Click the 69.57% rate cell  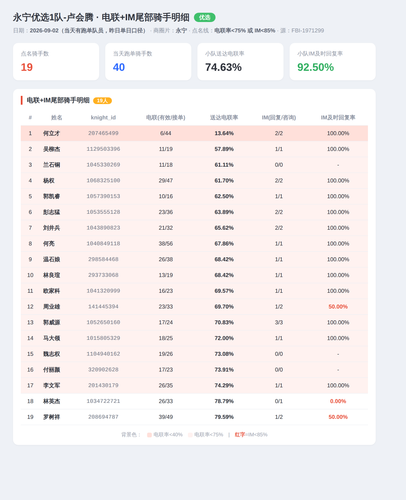coord(224,291)
